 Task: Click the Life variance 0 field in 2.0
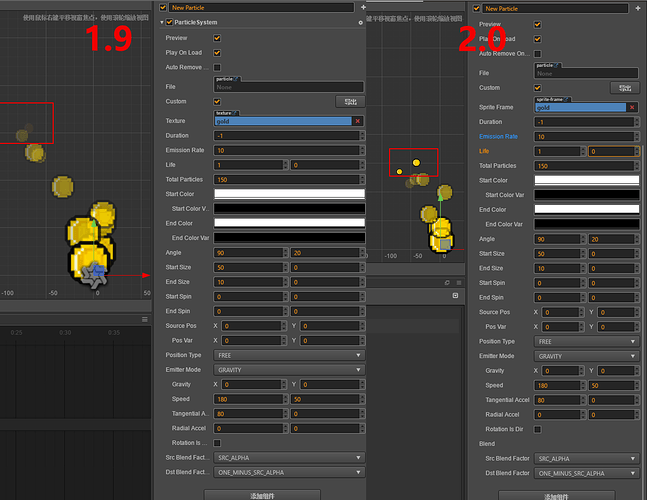point(612,151)
